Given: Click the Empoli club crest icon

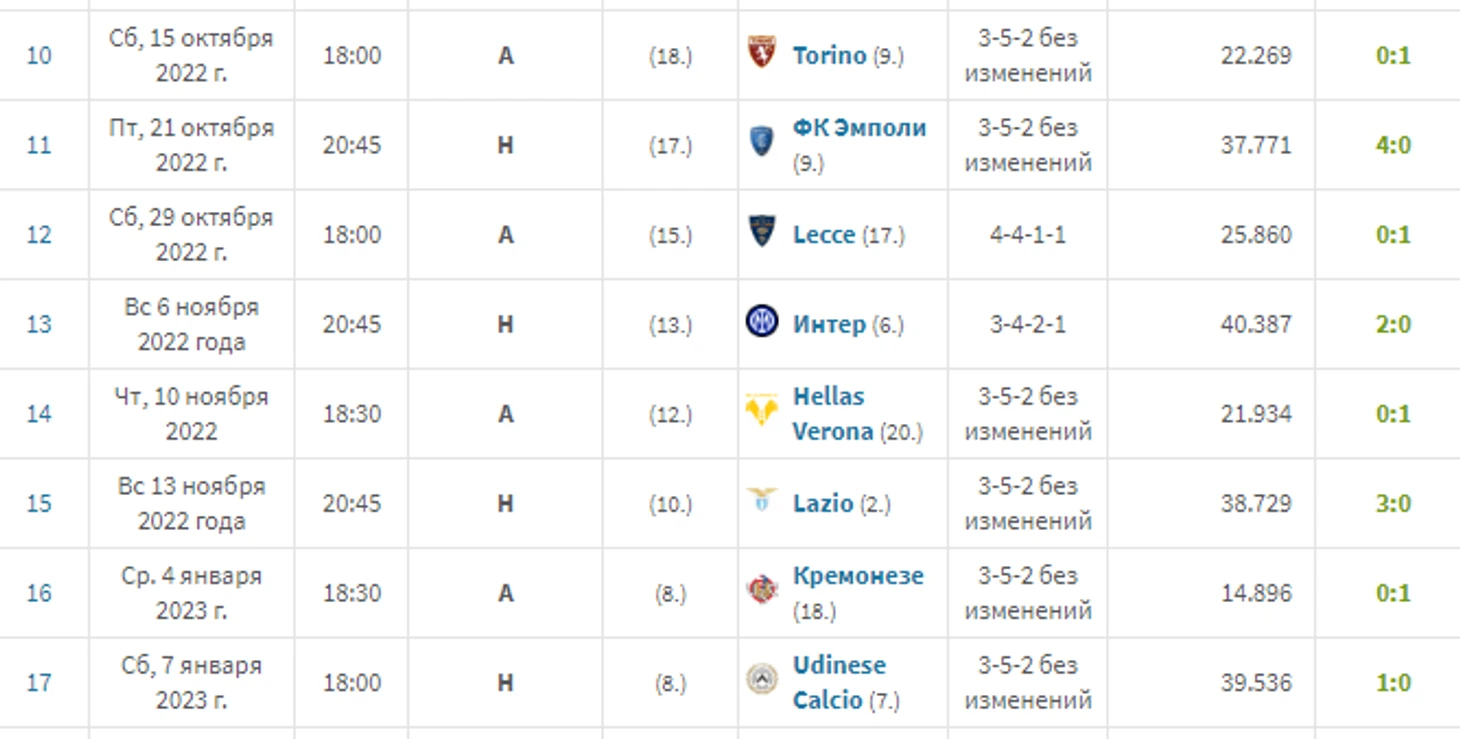Looking at the screenshot, I should 762,141.
